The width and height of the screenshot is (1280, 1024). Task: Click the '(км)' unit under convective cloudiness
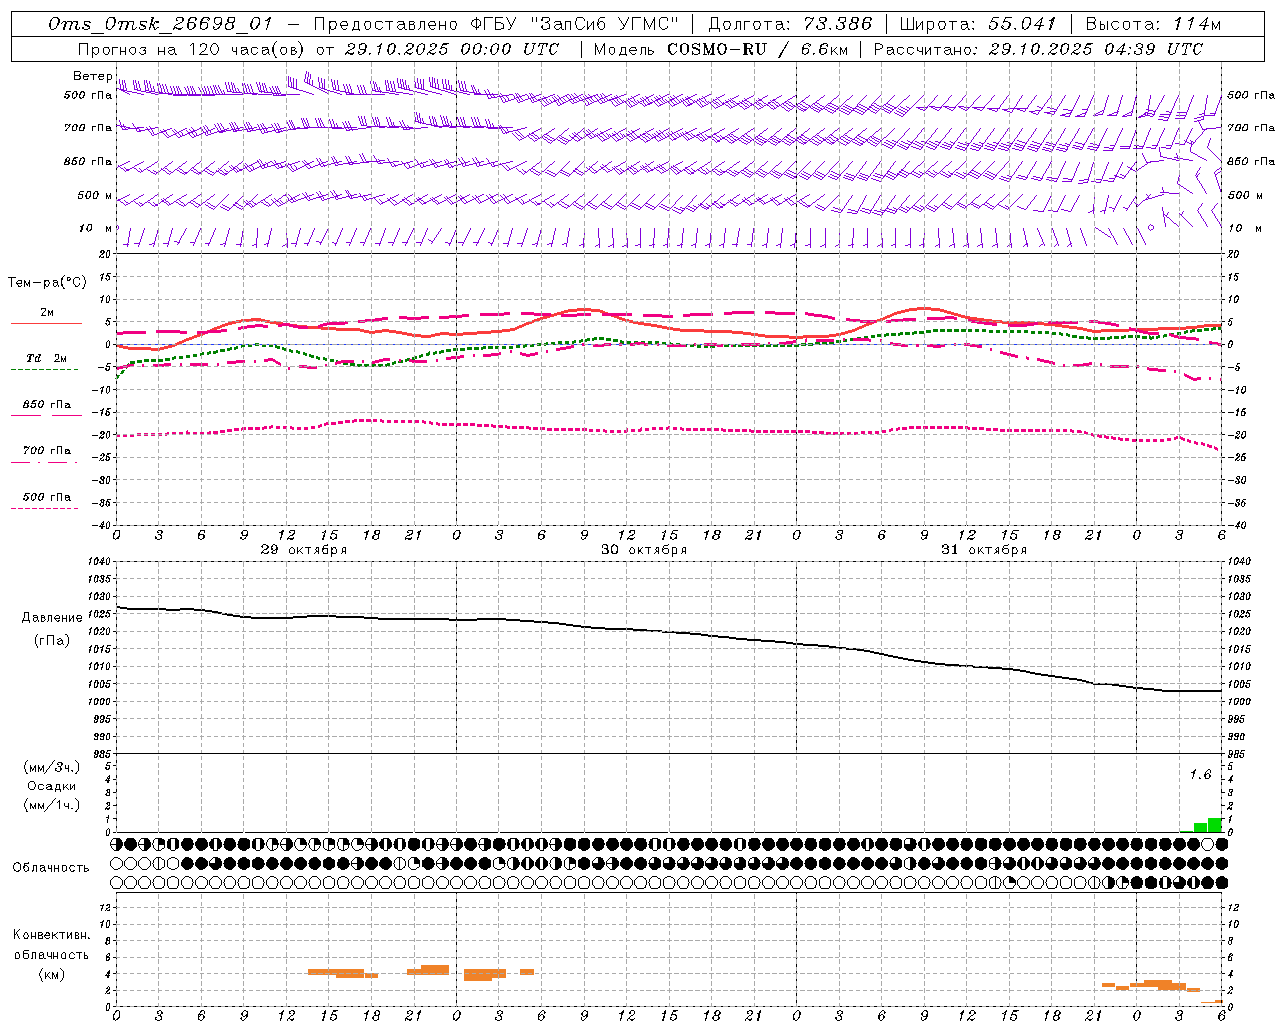point(51,974)
